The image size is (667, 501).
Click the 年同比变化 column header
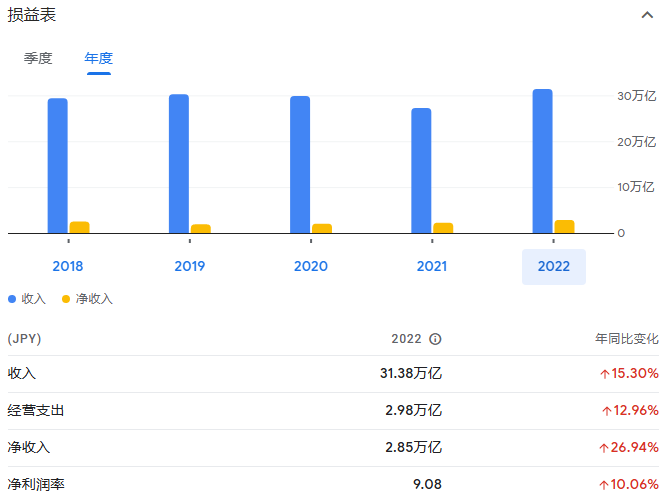[627, 339]
